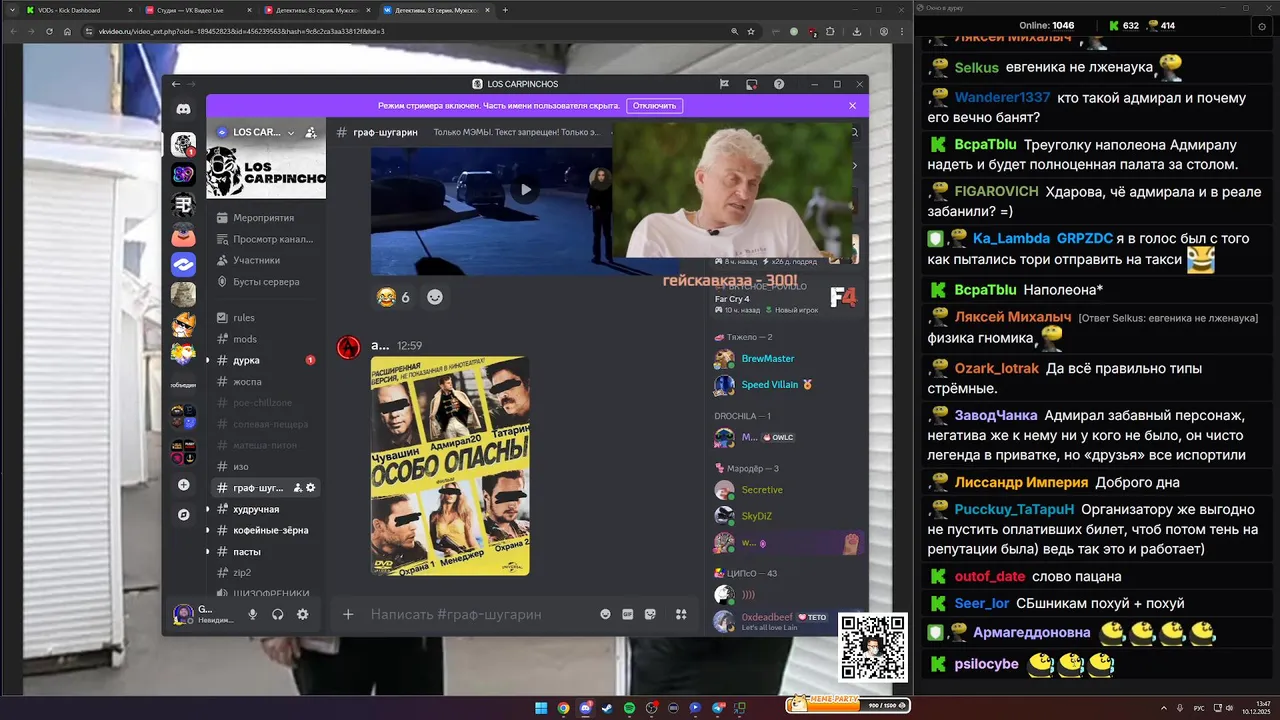Open Discord direct messages home icon
This screenshot has height=720, width=1280.
coord(183,109)
